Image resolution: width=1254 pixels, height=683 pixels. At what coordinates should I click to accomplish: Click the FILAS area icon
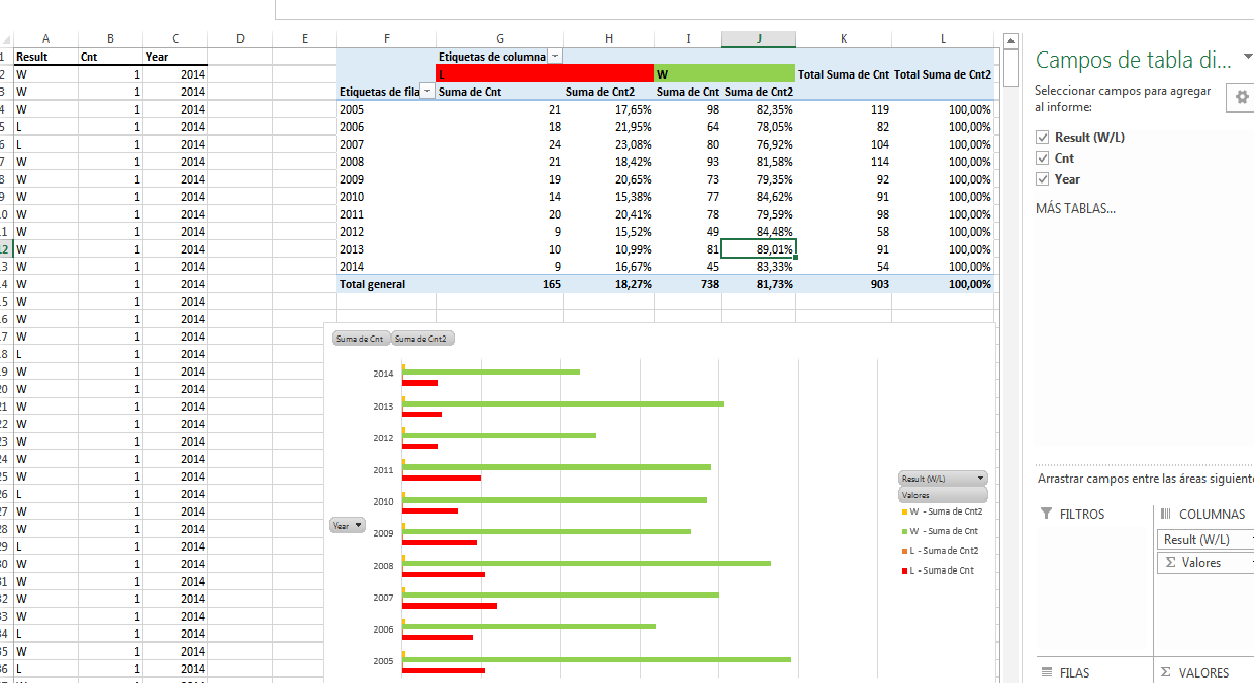(1046, 672)
